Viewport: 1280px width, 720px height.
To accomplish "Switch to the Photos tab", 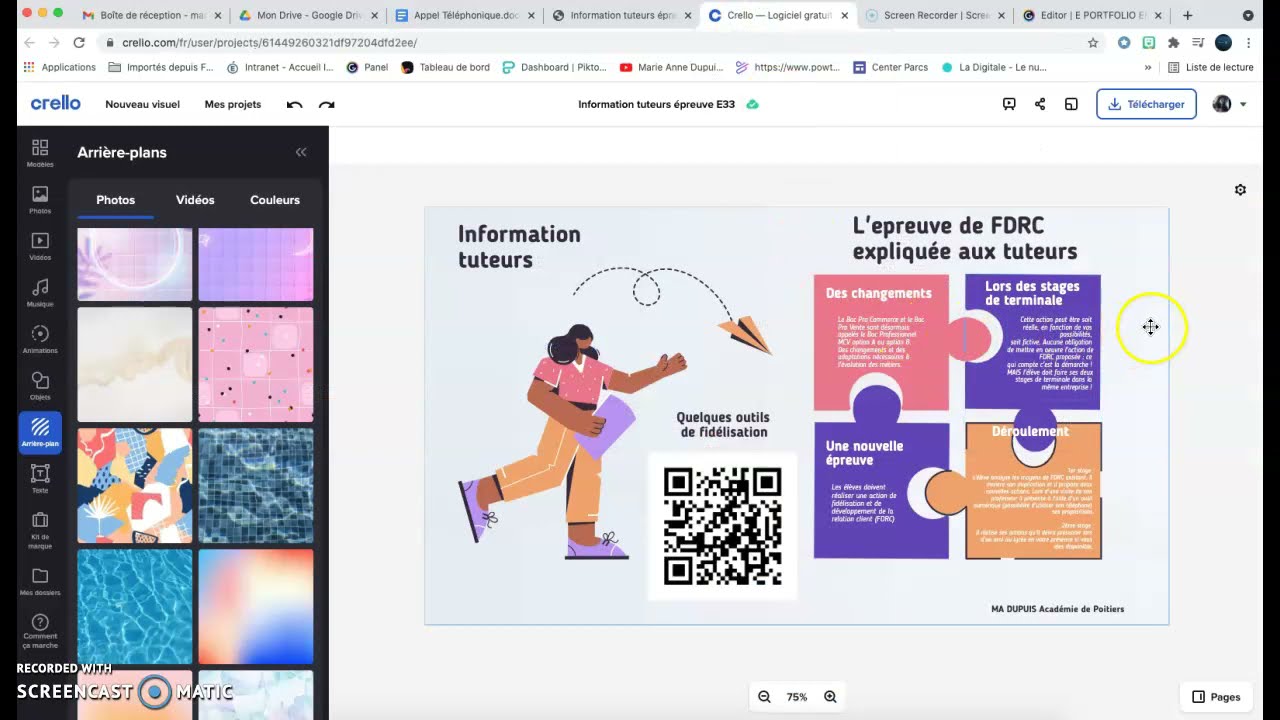I will pos(115,200).
